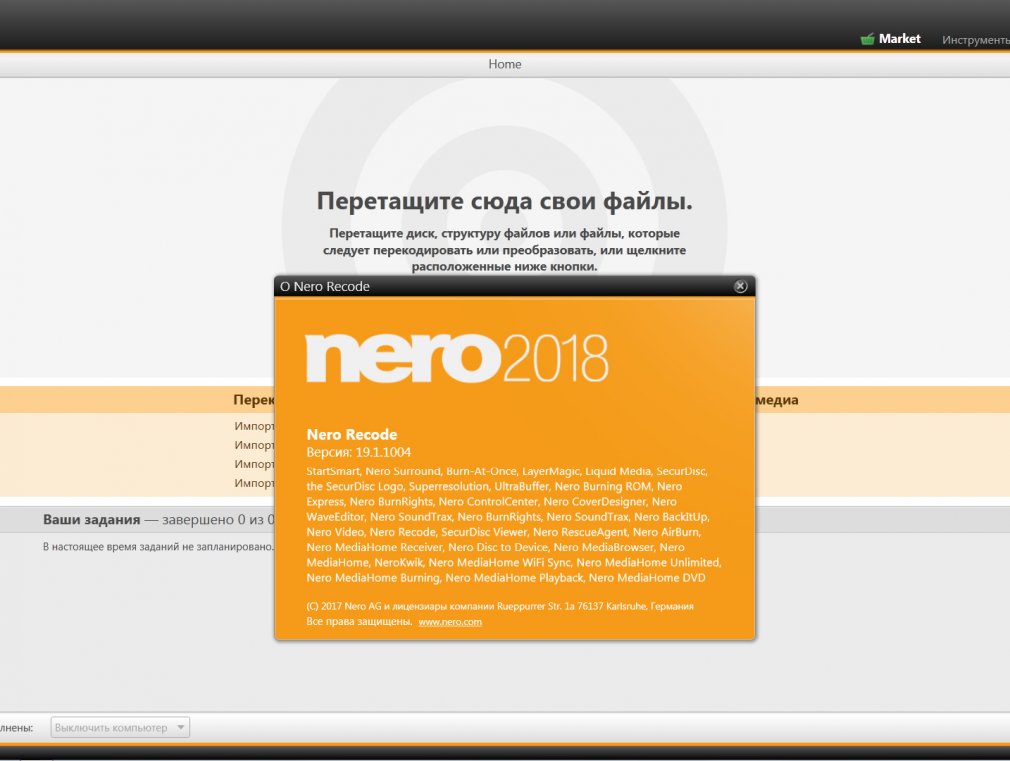Viewport: 1010px width, 761px height.
Task: Click the 'Перетащите сюда свои файлы.' heading
Action: [504, 201]
